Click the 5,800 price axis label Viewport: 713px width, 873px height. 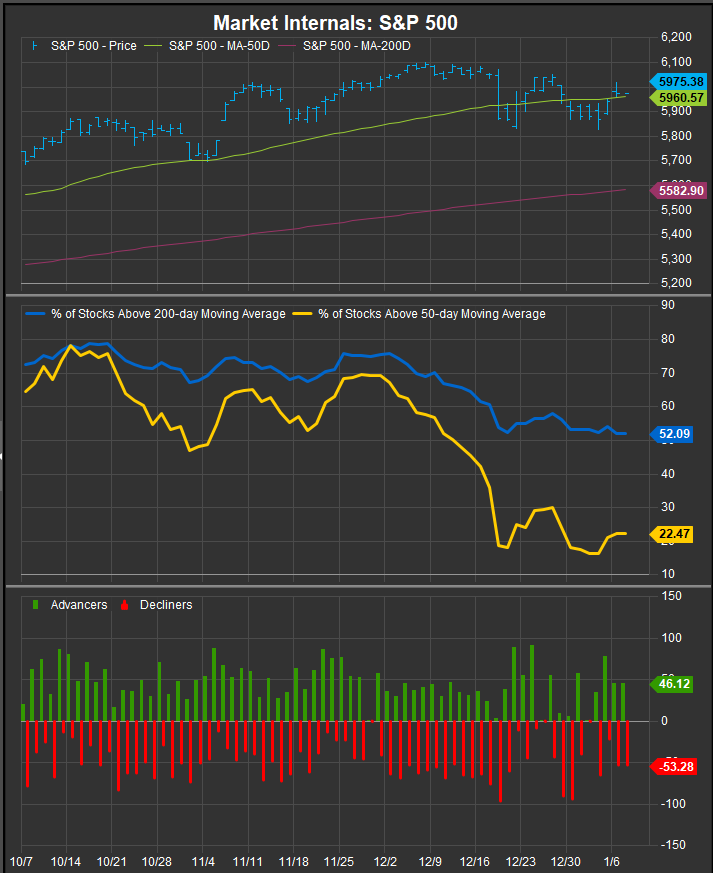[x=676, y=136]
